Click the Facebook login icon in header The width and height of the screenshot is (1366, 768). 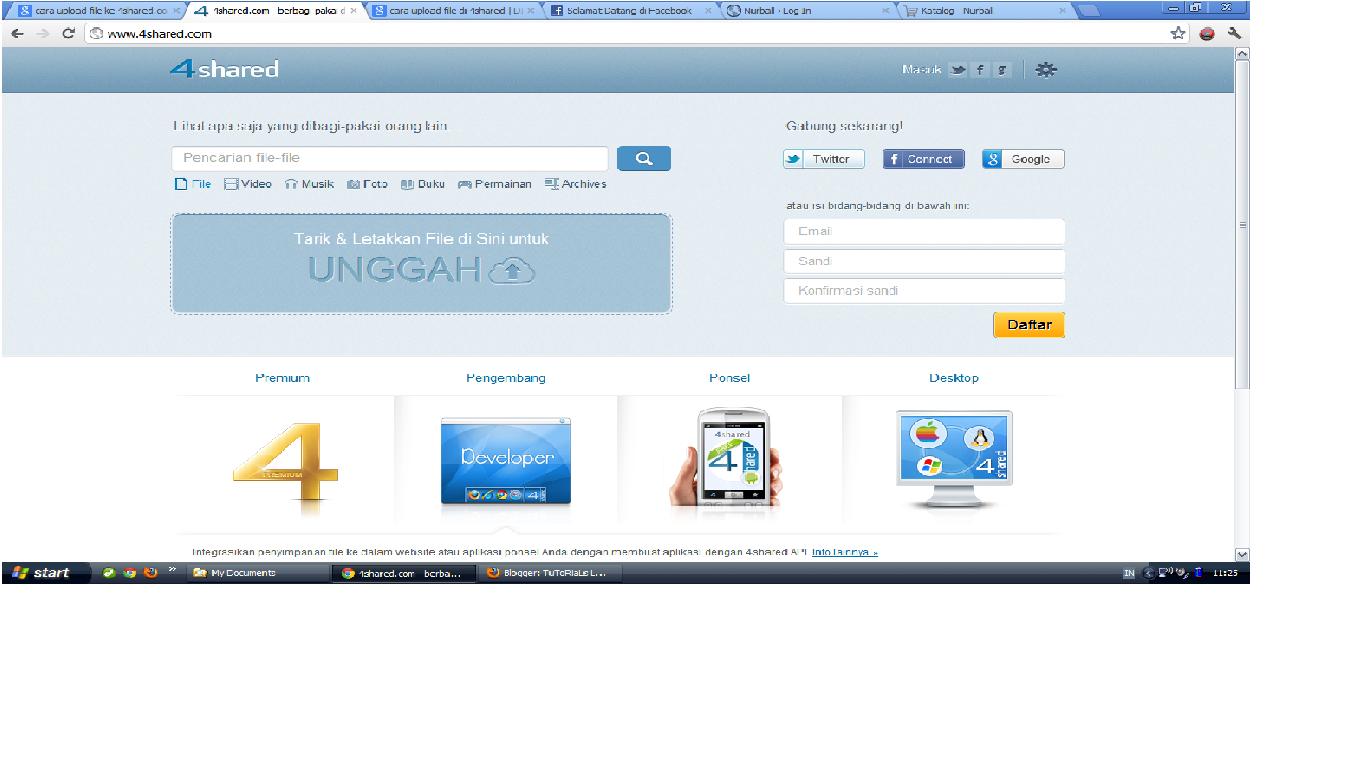pyautogui.click(x=980, y=70)
